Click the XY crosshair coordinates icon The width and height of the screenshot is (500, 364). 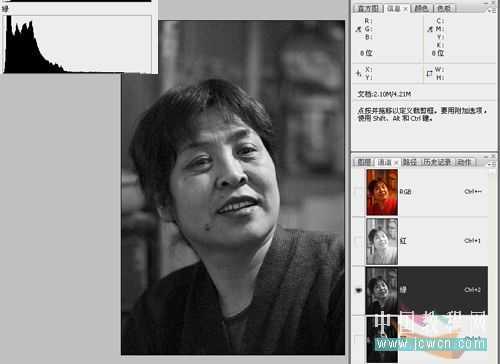click(358, 73)
